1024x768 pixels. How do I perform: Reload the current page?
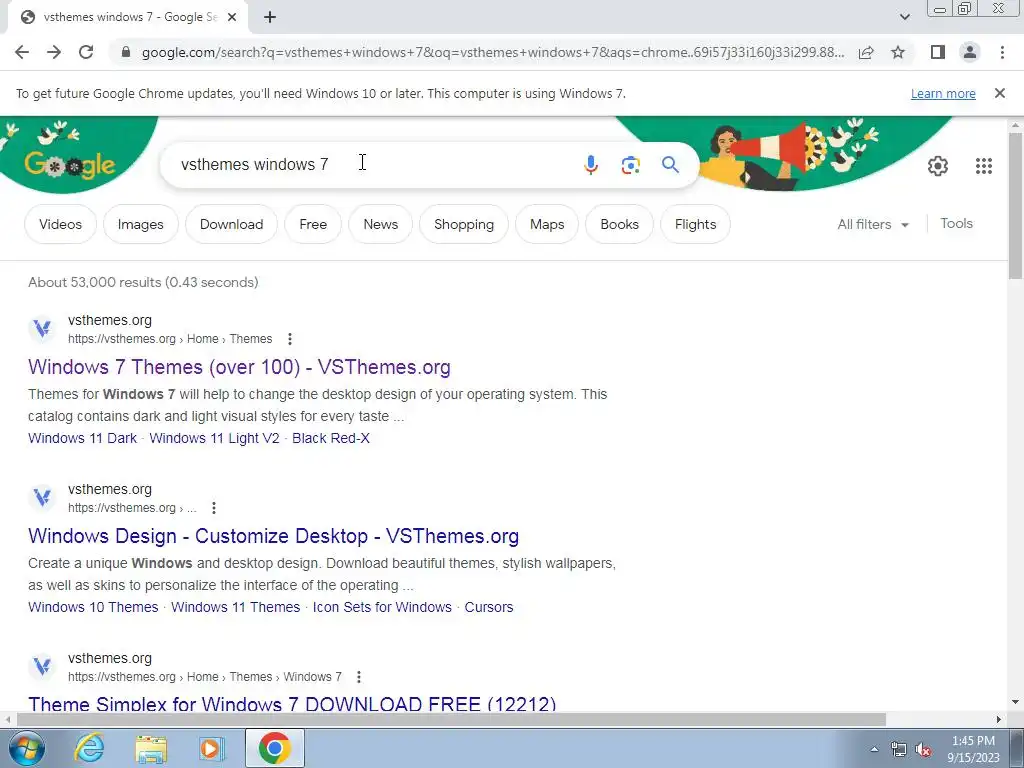(x=86, y=52)
